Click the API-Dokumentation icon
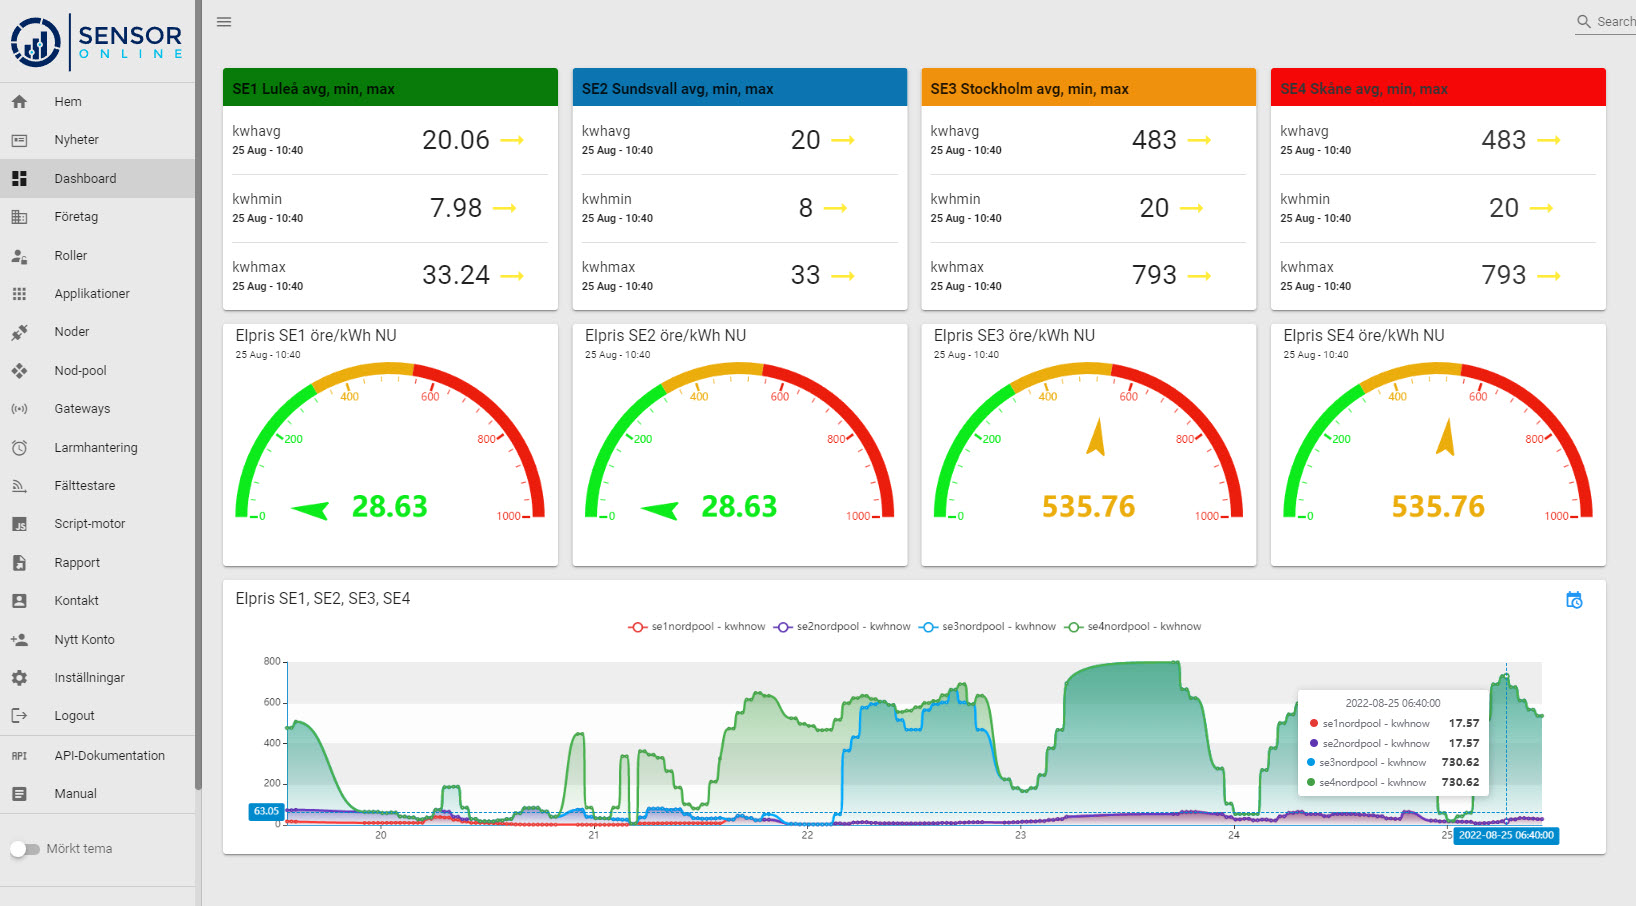Viewport: 1636px width, 906px height. [x=19, y=756]
